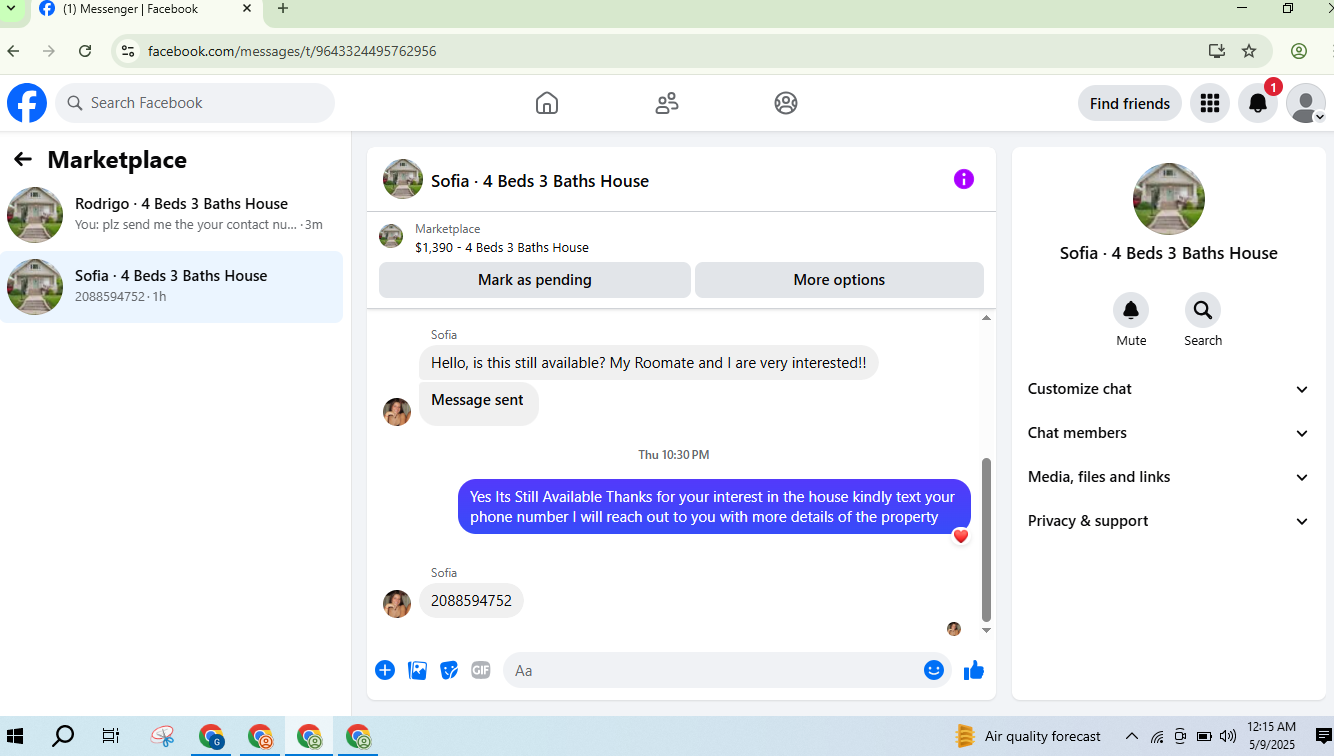Bookmark this page with the star icon

click(1249, 51)
